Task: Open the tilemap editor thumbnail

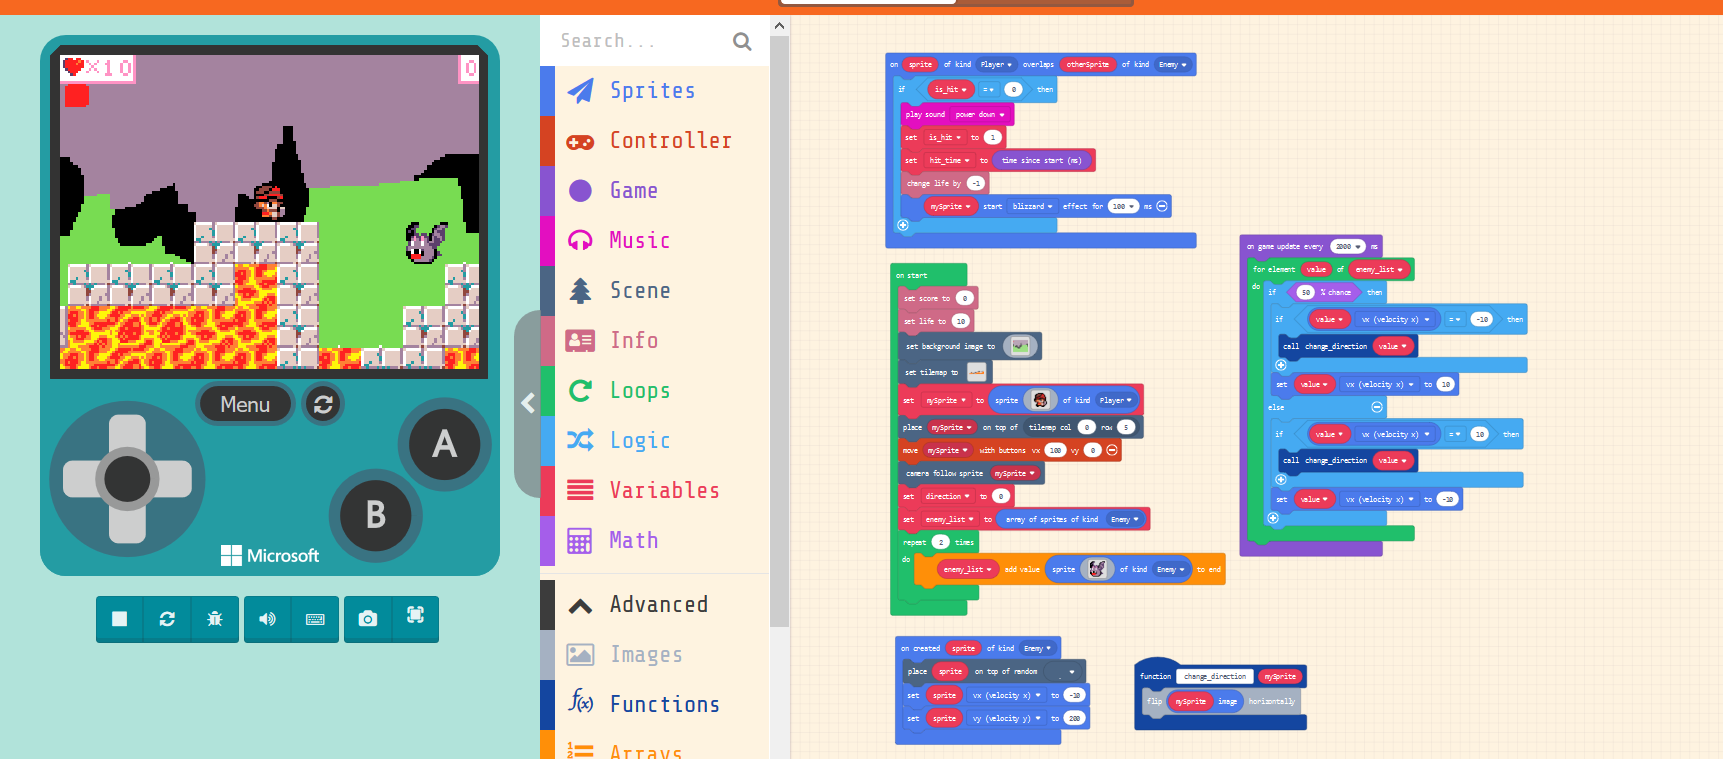Action: tap(976, 372)
